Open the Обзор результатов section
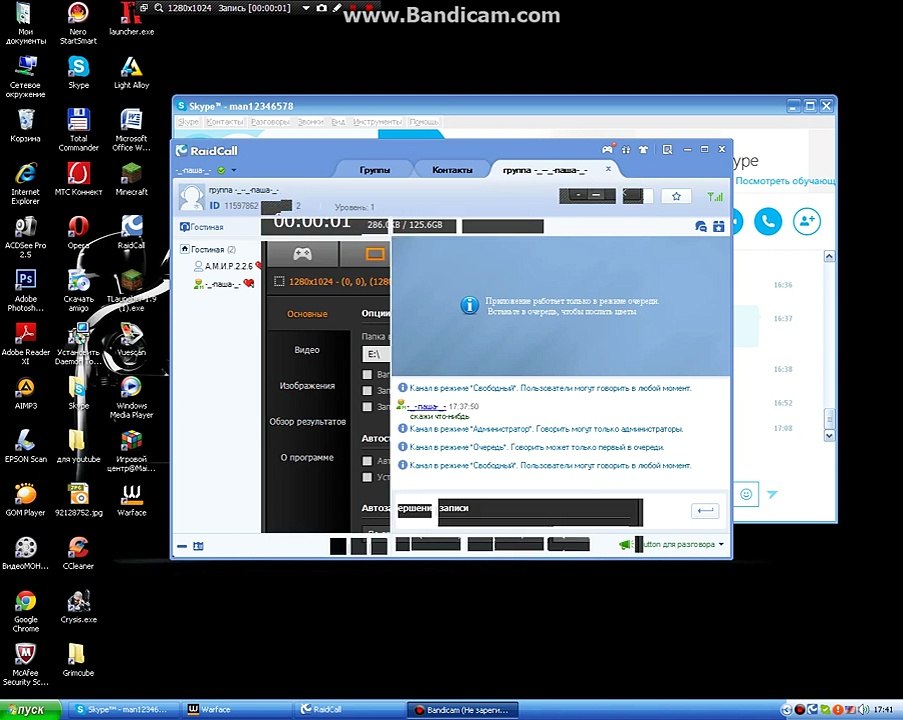 (308, 421)
